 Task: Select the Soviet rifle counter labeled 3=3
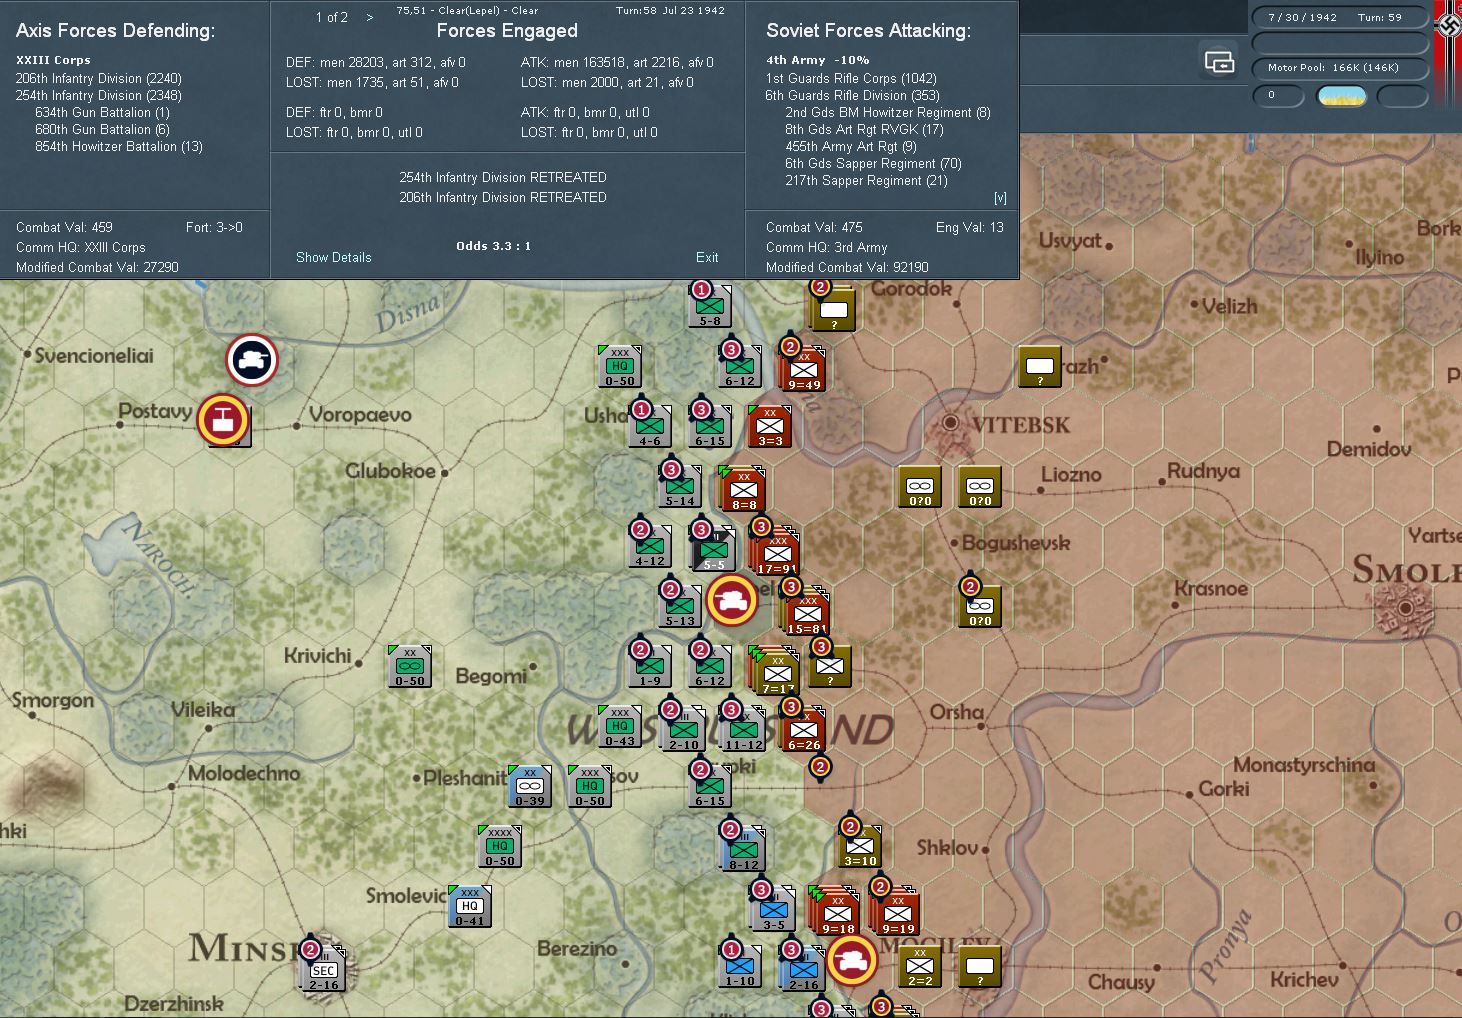(770, 427)
